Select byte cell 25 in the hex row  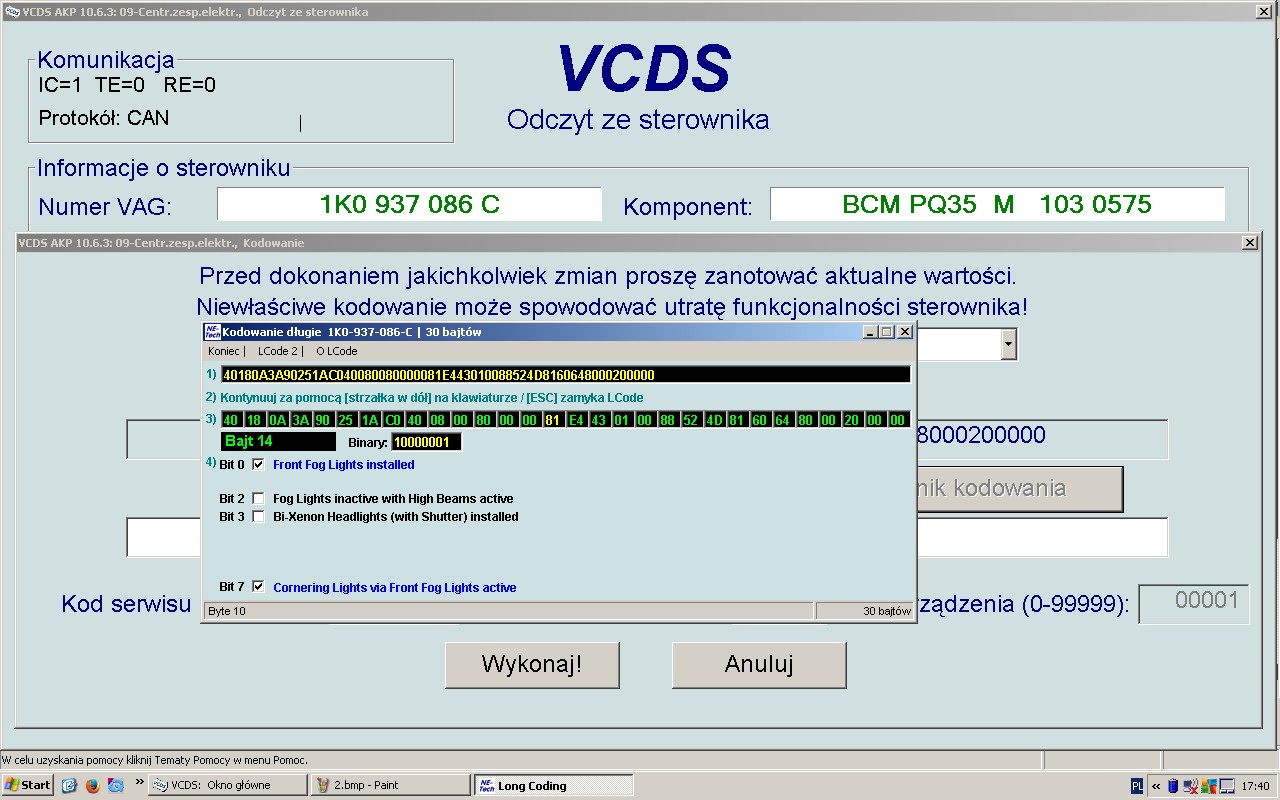point(346,420)
